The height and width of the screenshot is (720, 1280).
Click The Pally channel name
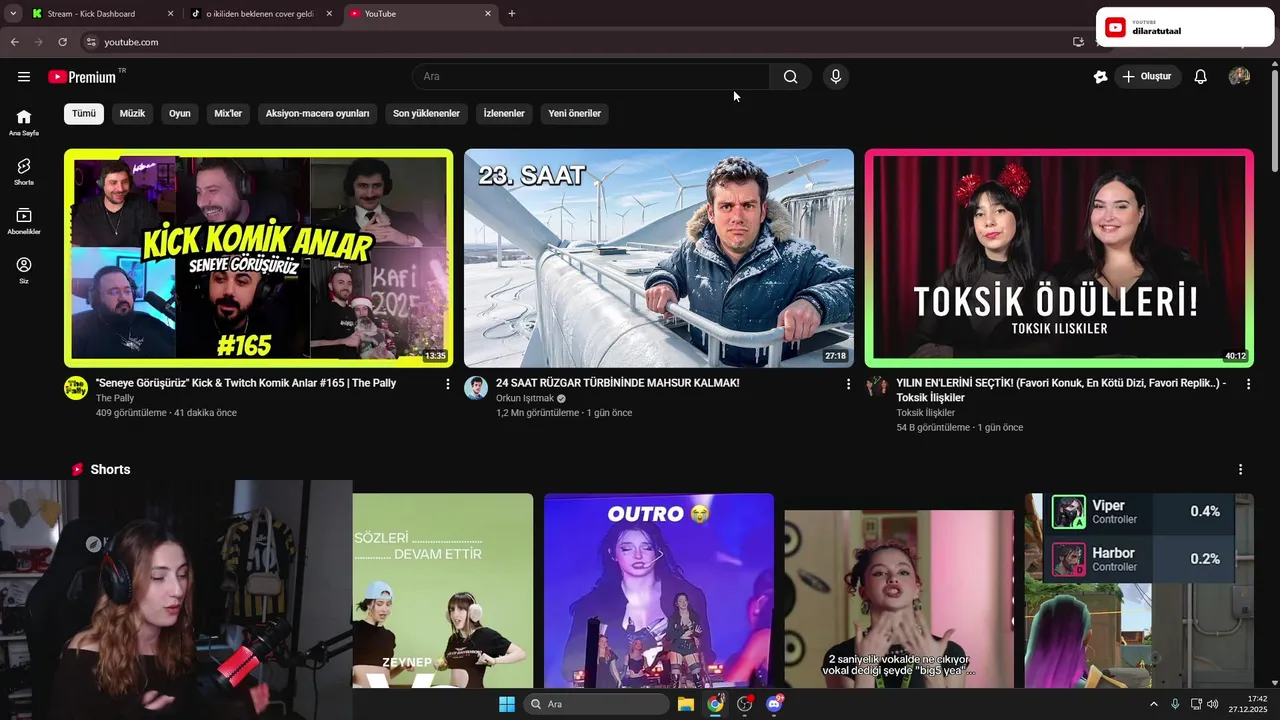point(115,398)
